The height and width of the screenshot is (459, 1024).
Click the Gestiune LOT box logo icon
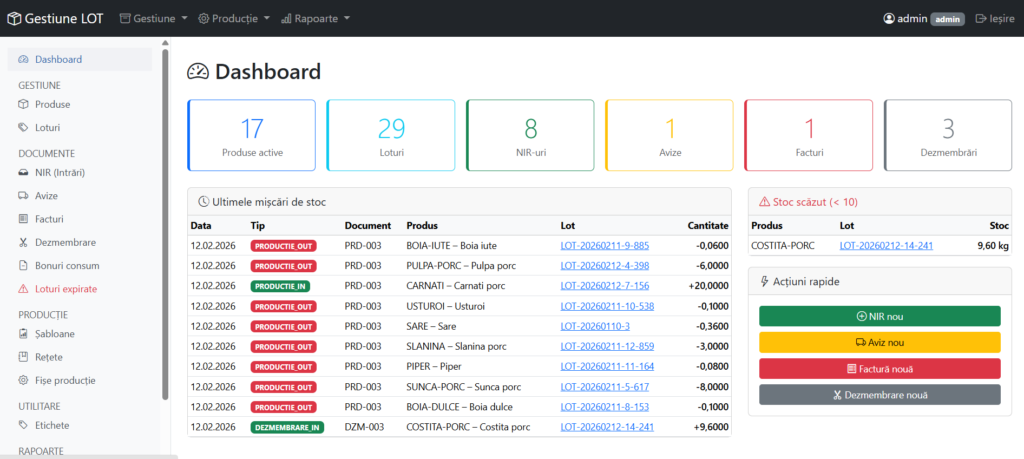[14, 18]
